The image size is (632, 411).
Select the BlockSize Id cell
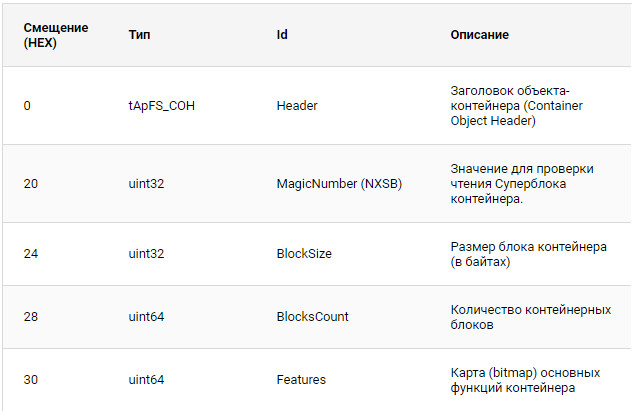[x=304, y=254]
